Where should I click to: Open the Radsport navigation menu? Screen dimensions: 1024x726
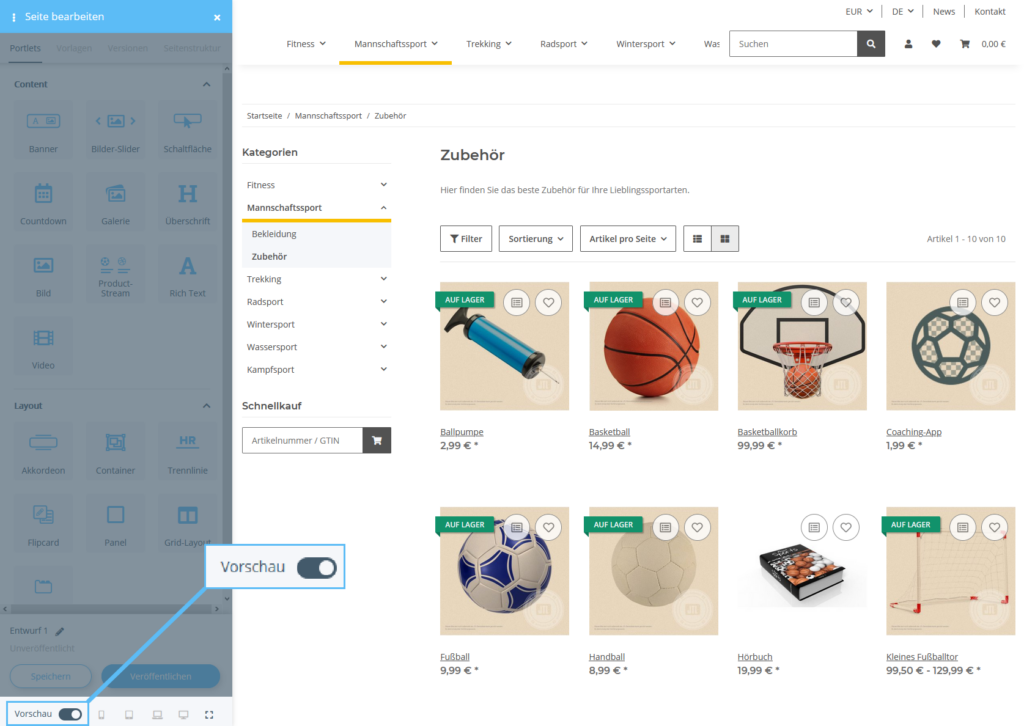563,44
